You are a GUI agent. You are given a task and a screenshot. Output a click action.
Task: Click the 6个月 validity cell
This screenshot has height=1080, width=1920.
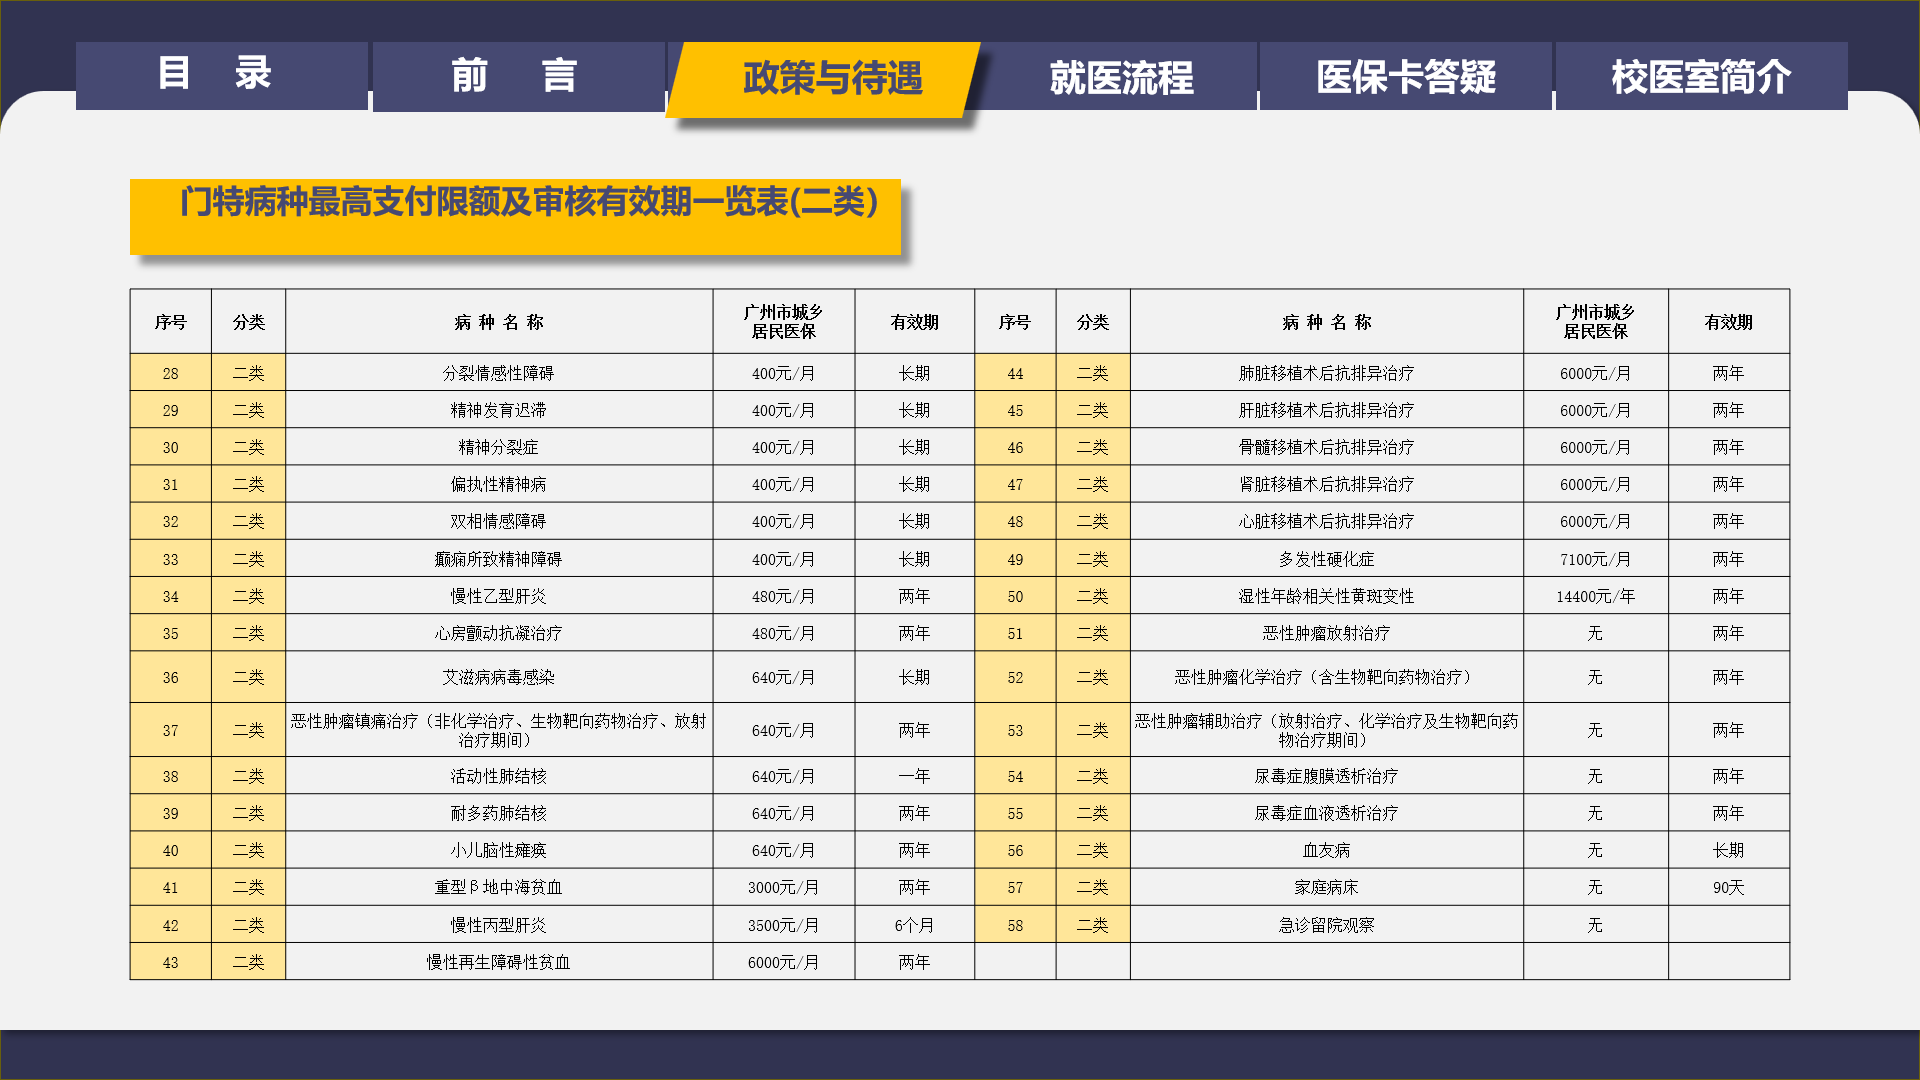point(915,925)
